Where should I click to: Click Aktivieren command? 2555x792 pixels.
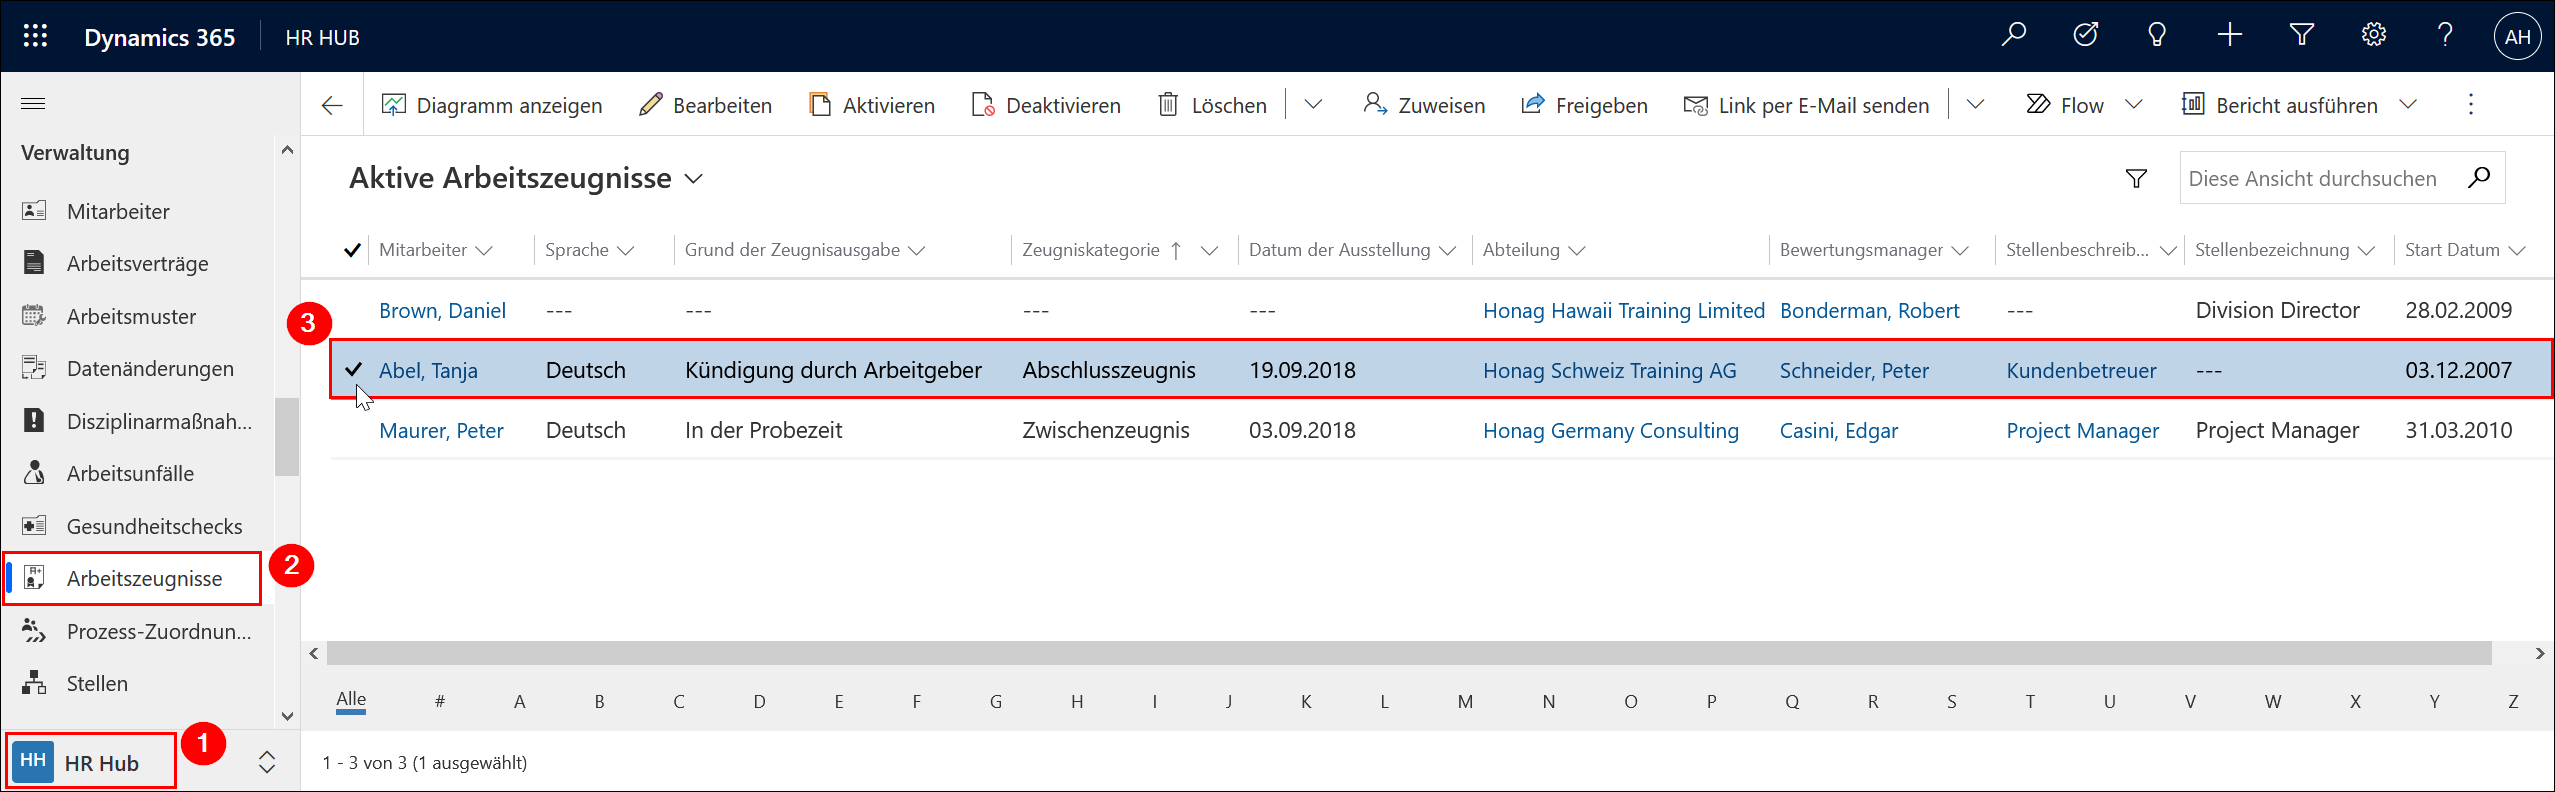[x=871, y=105]
